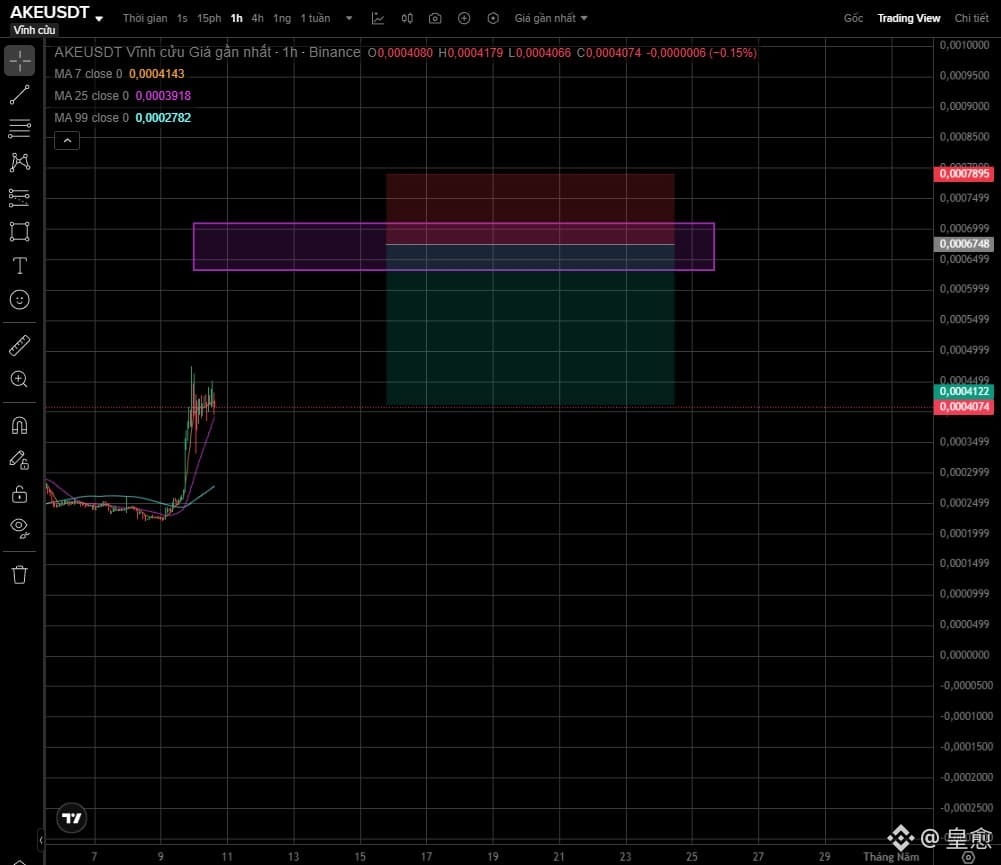Open the candlestick chart style icon
The image size is (1001, 865).
pos(407,19)
